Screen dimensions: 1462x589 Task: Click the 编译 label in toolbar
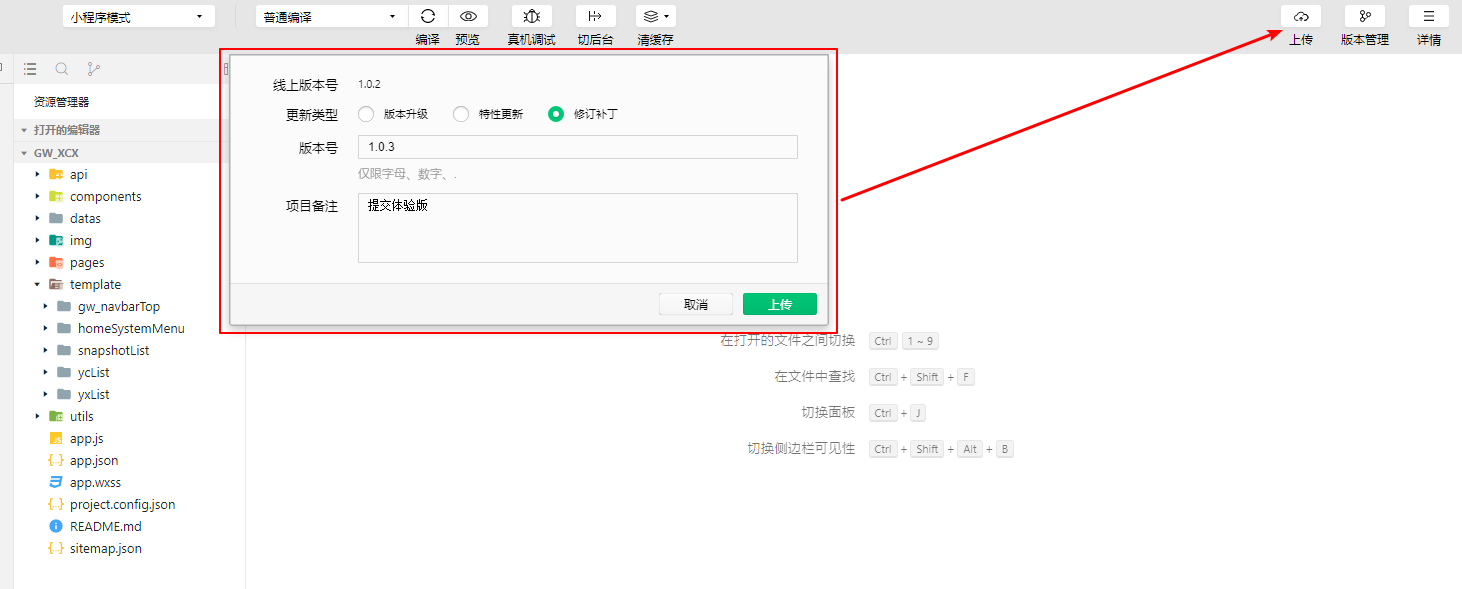point(428,40)
